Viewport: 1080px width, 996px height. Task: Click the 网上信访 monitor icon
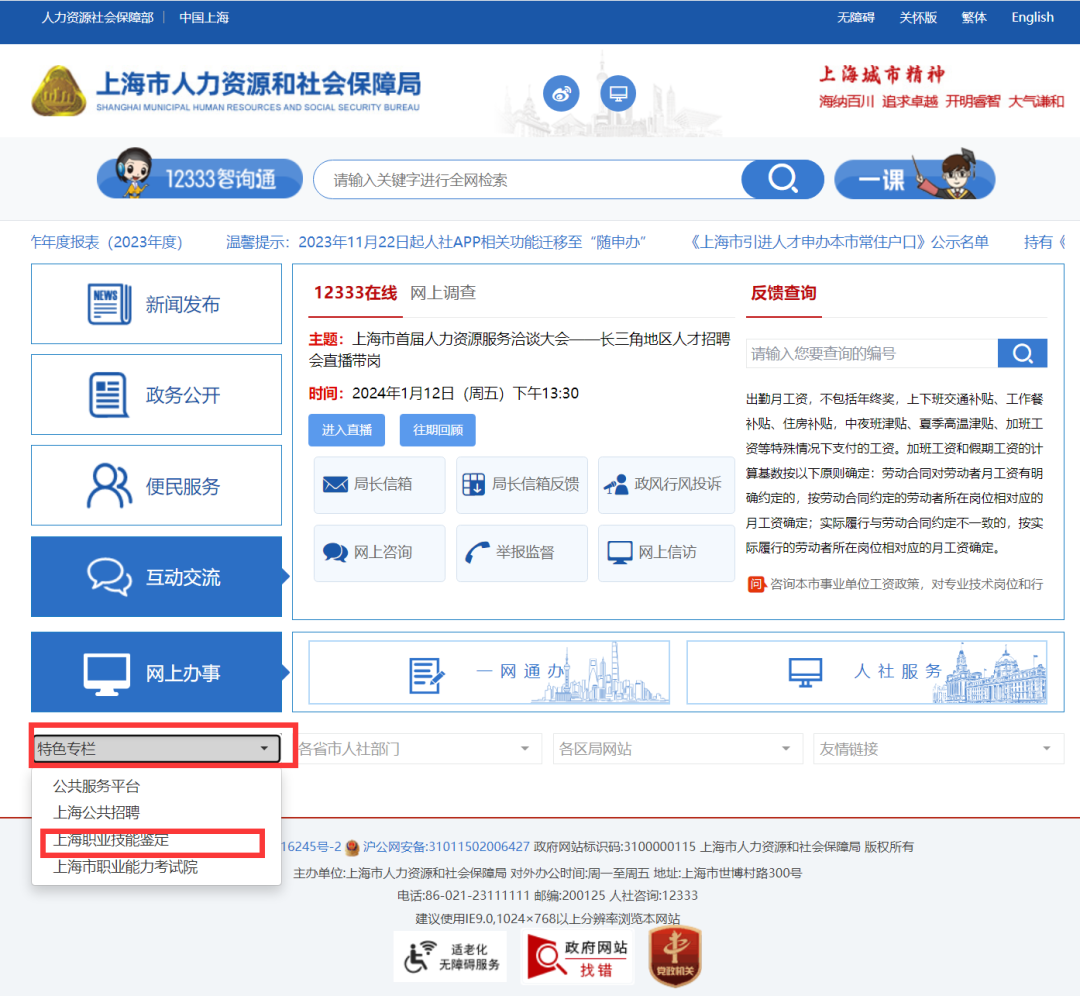(619, 553)
